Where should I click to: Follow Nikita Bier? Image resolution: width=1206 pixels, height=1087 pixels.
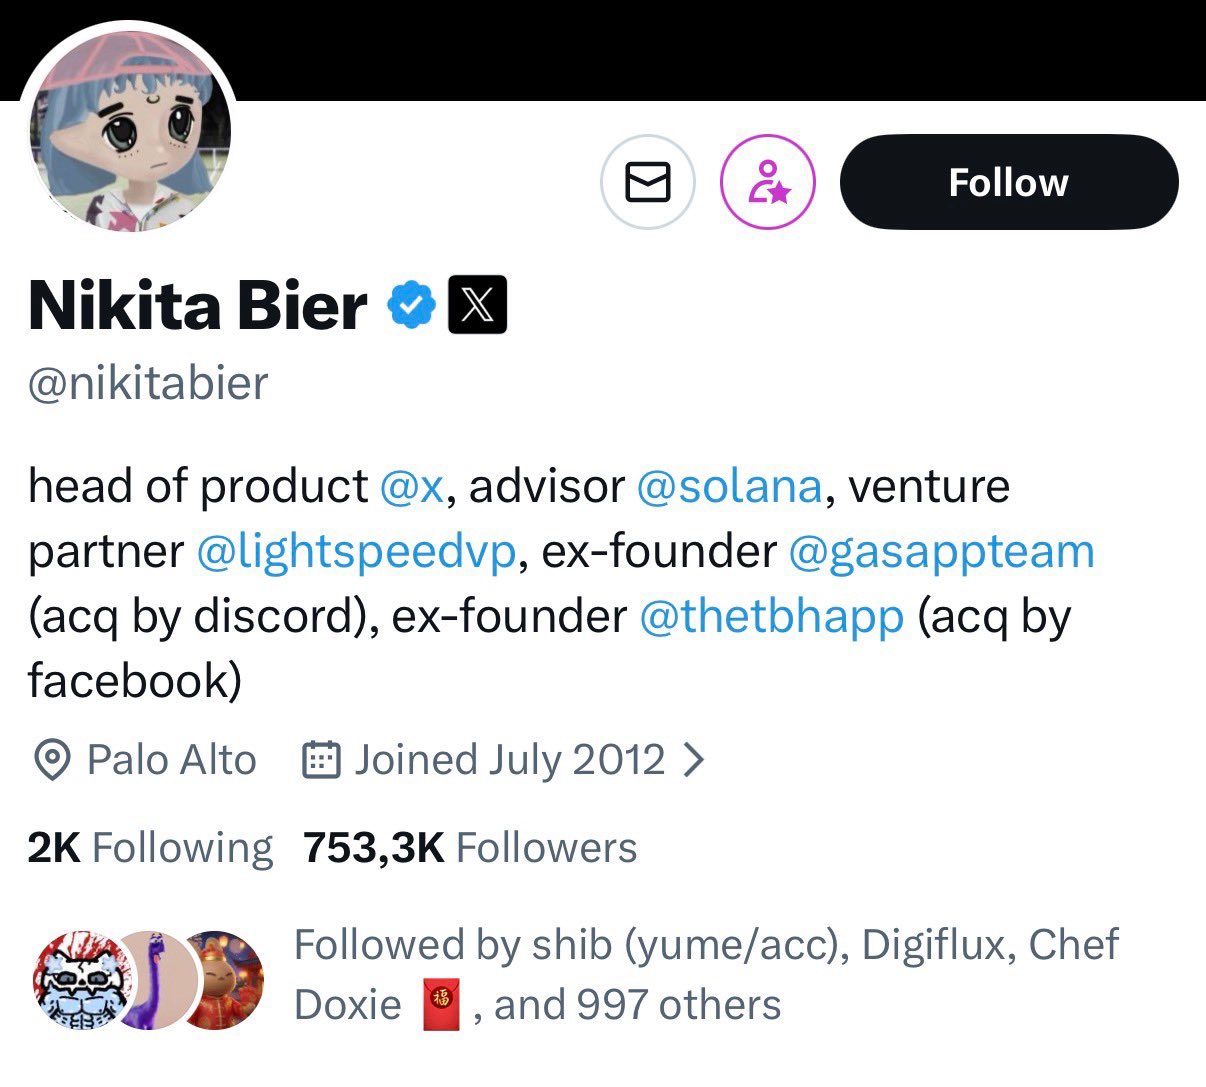coord(1008,182)
